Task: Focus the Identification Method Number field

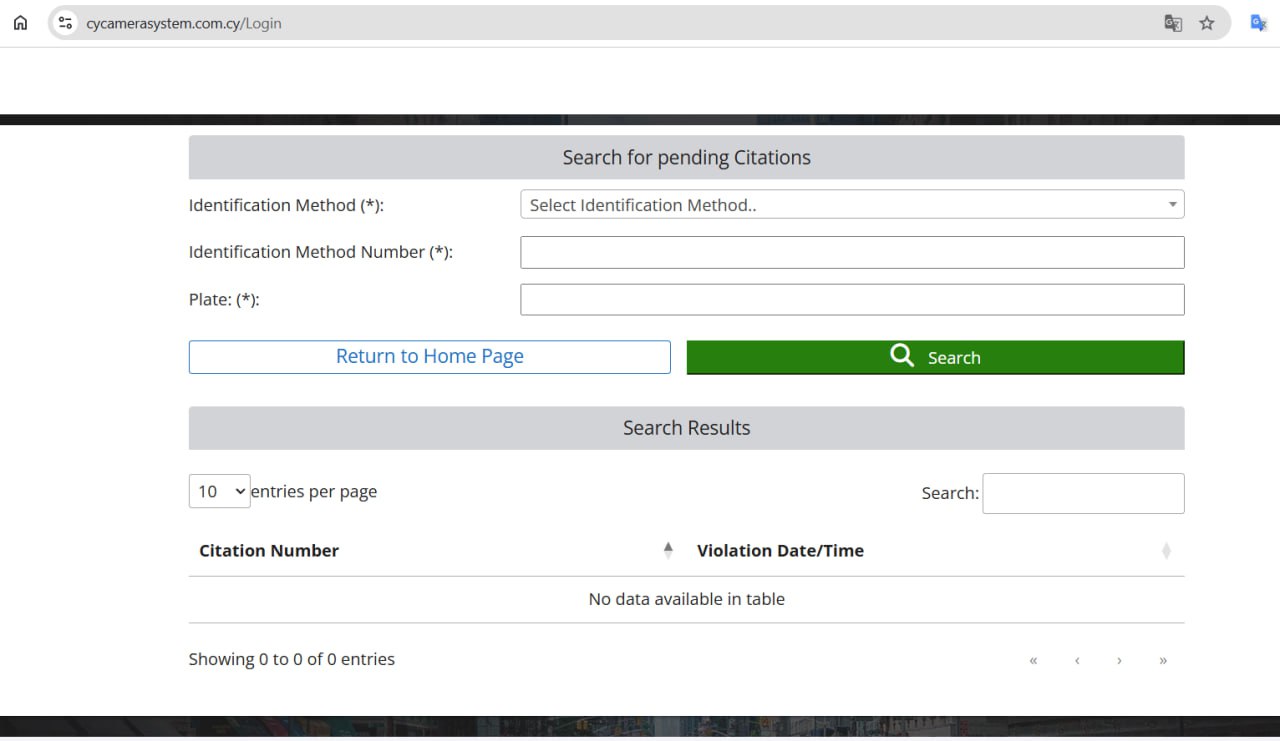Action: 852,252
